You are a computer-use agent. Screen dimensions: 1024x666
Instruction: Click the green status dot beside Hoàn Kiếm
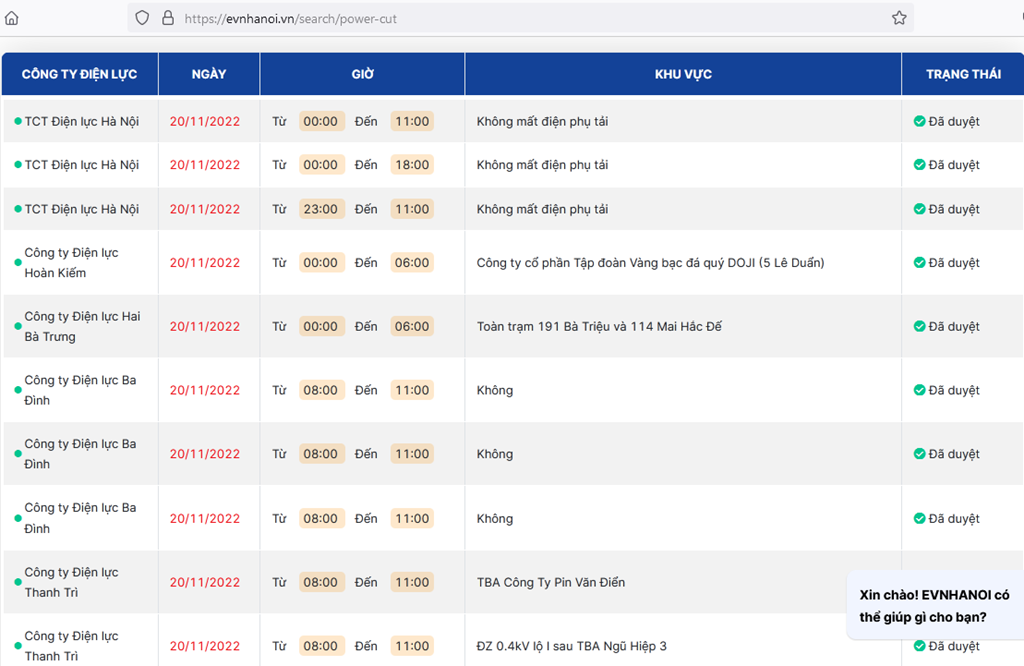pos(18,262)
